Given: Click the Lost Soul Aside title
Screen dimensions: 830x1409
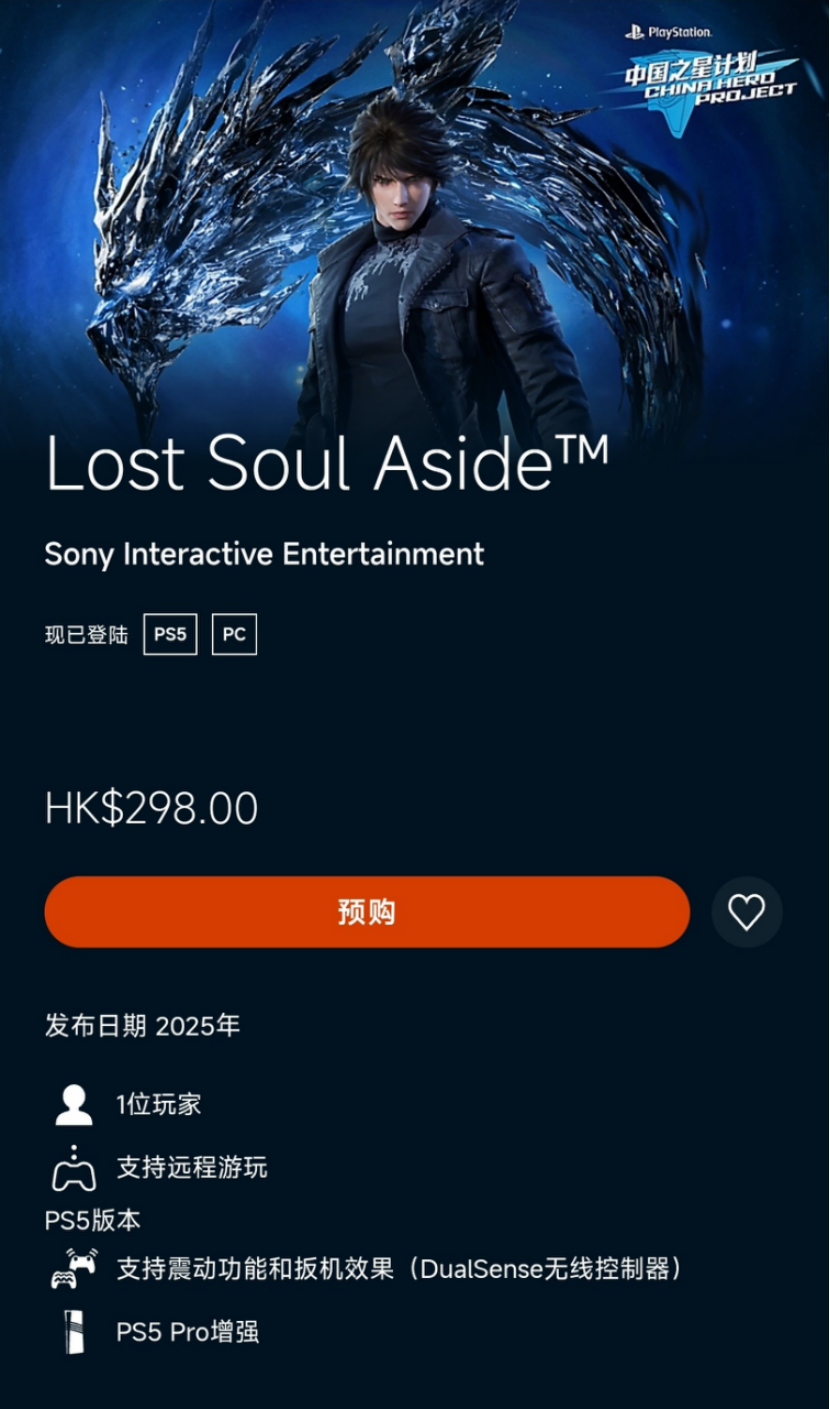Looking at the screenshot, I should [x=327, y=463].
